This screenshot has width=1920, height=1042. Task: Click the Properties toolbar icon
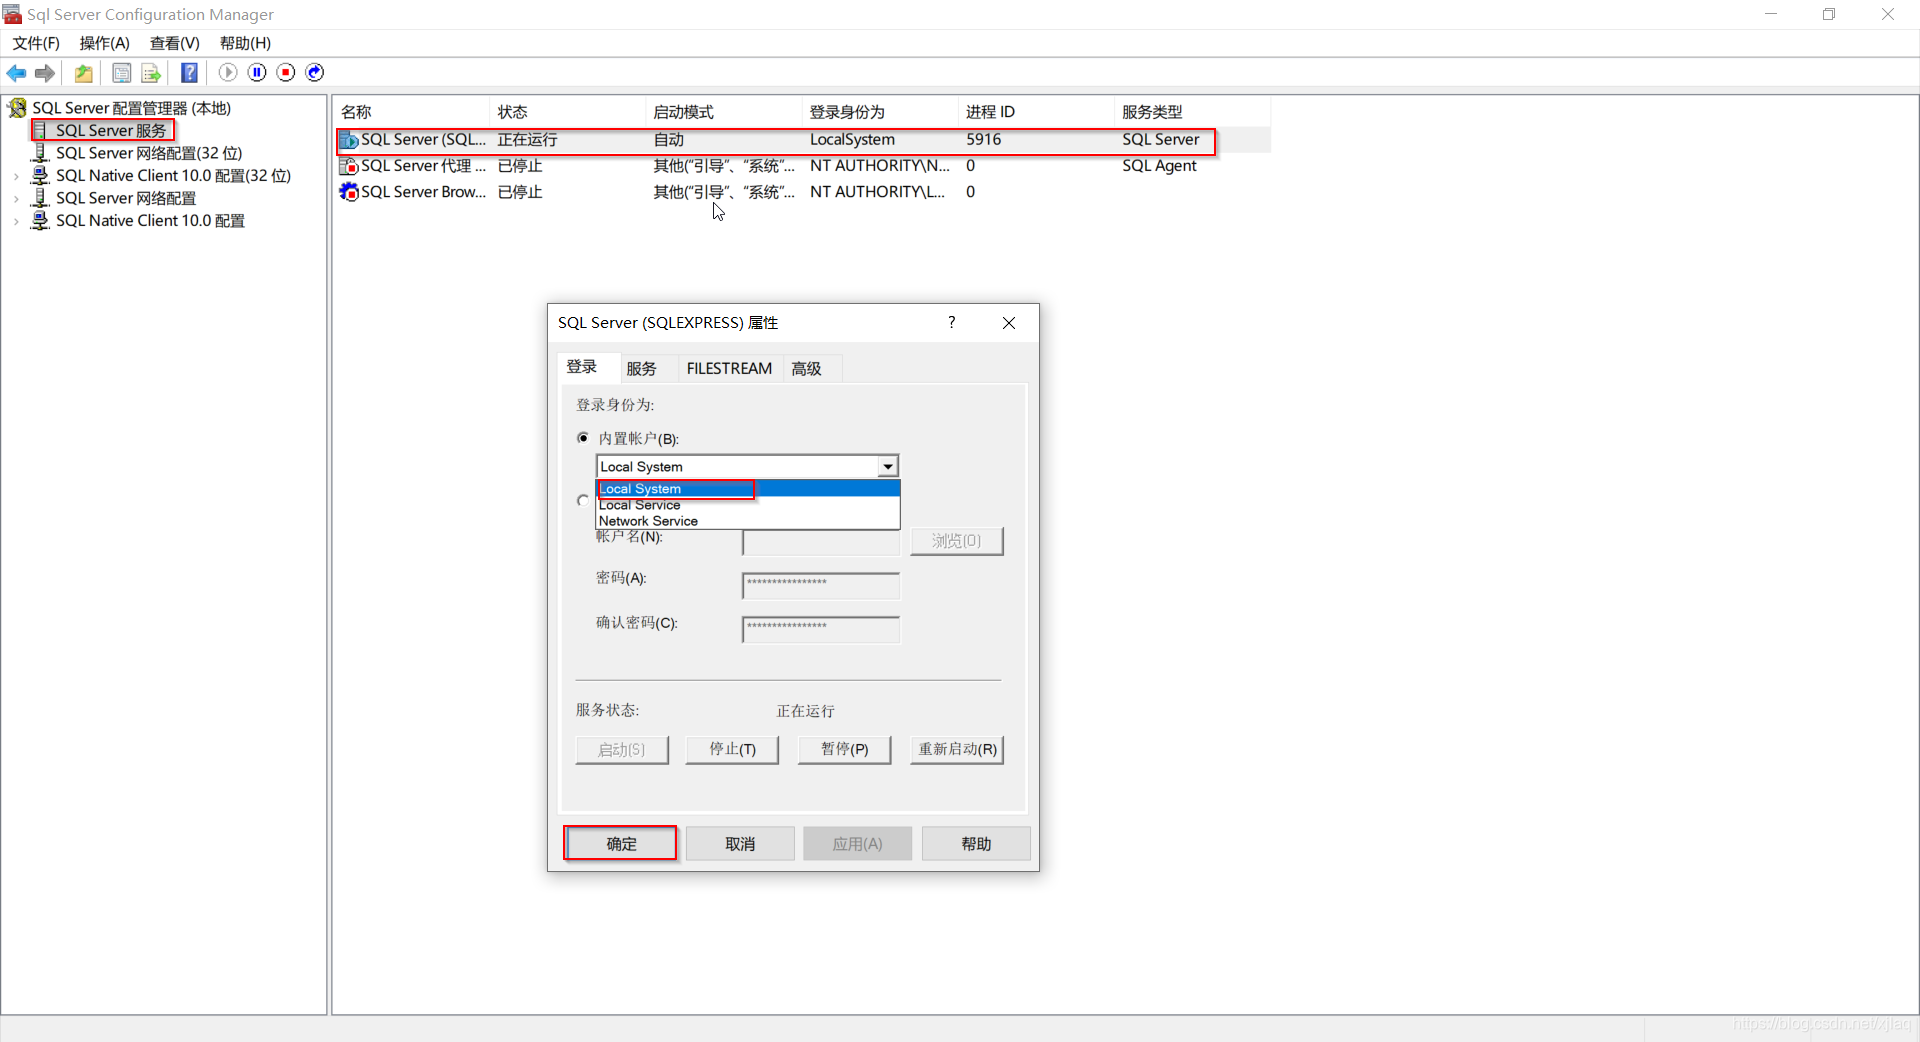coord(121,73)
